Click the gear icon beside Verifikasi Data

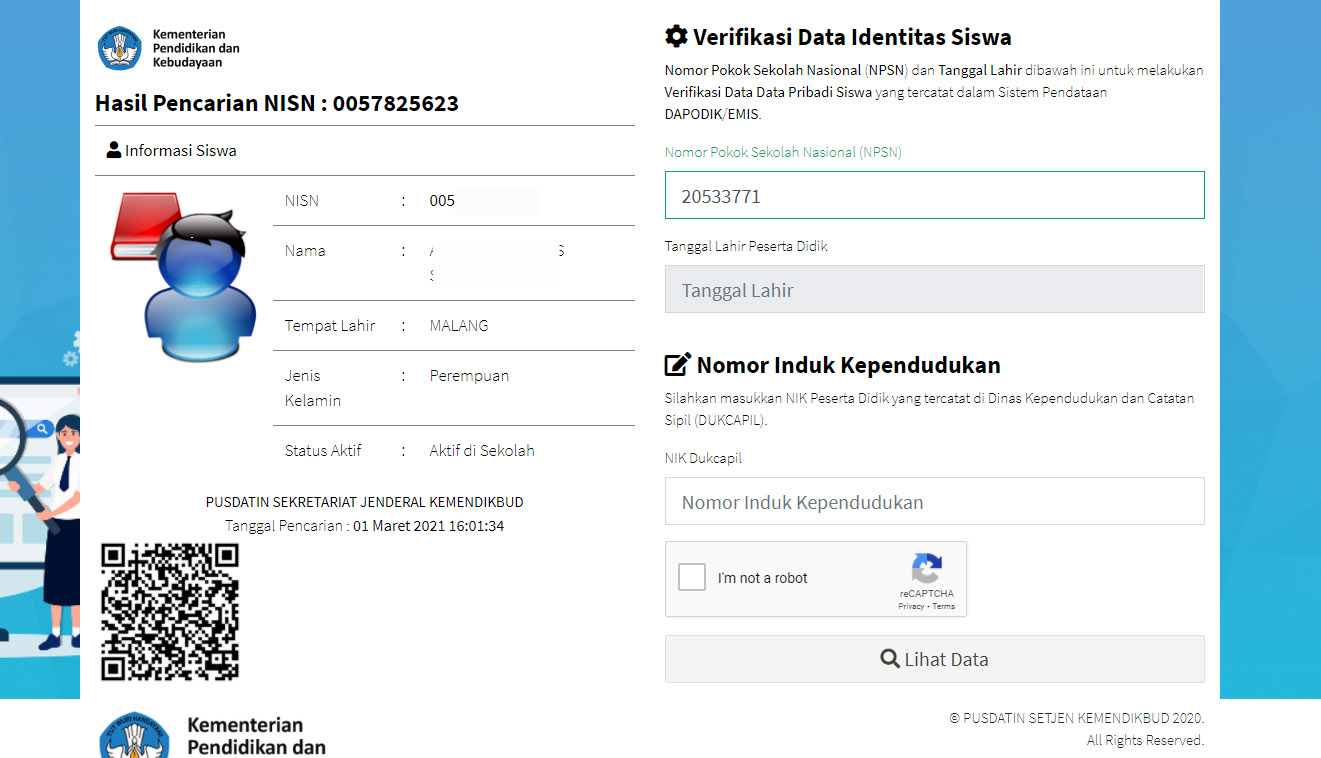tap(676, 37)
